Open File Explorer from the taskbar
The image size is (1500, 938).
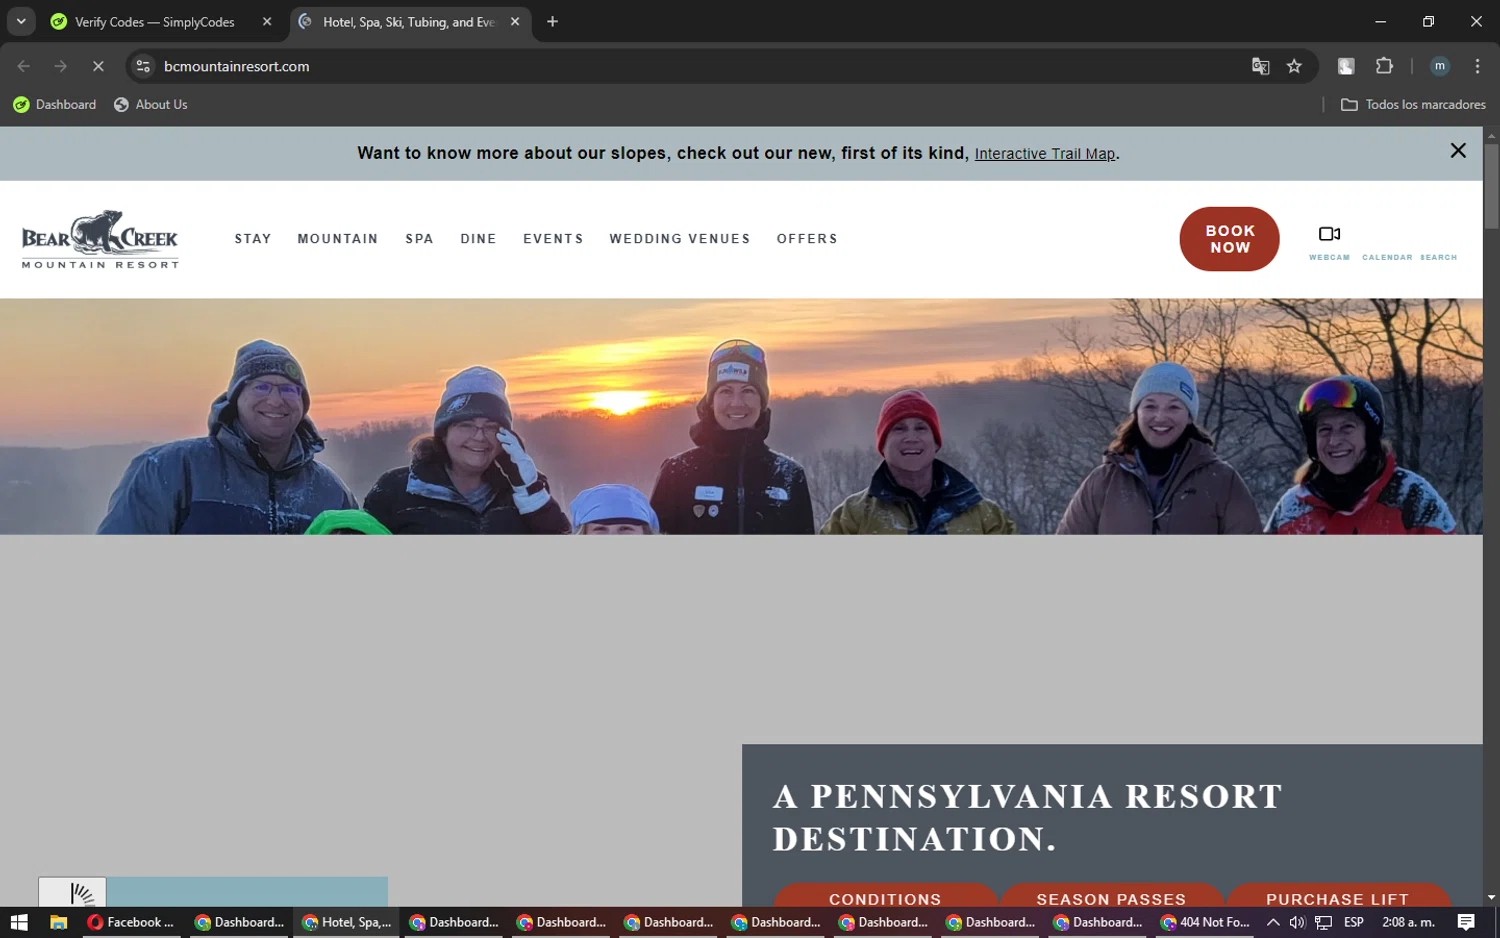(x=58, y=922)
